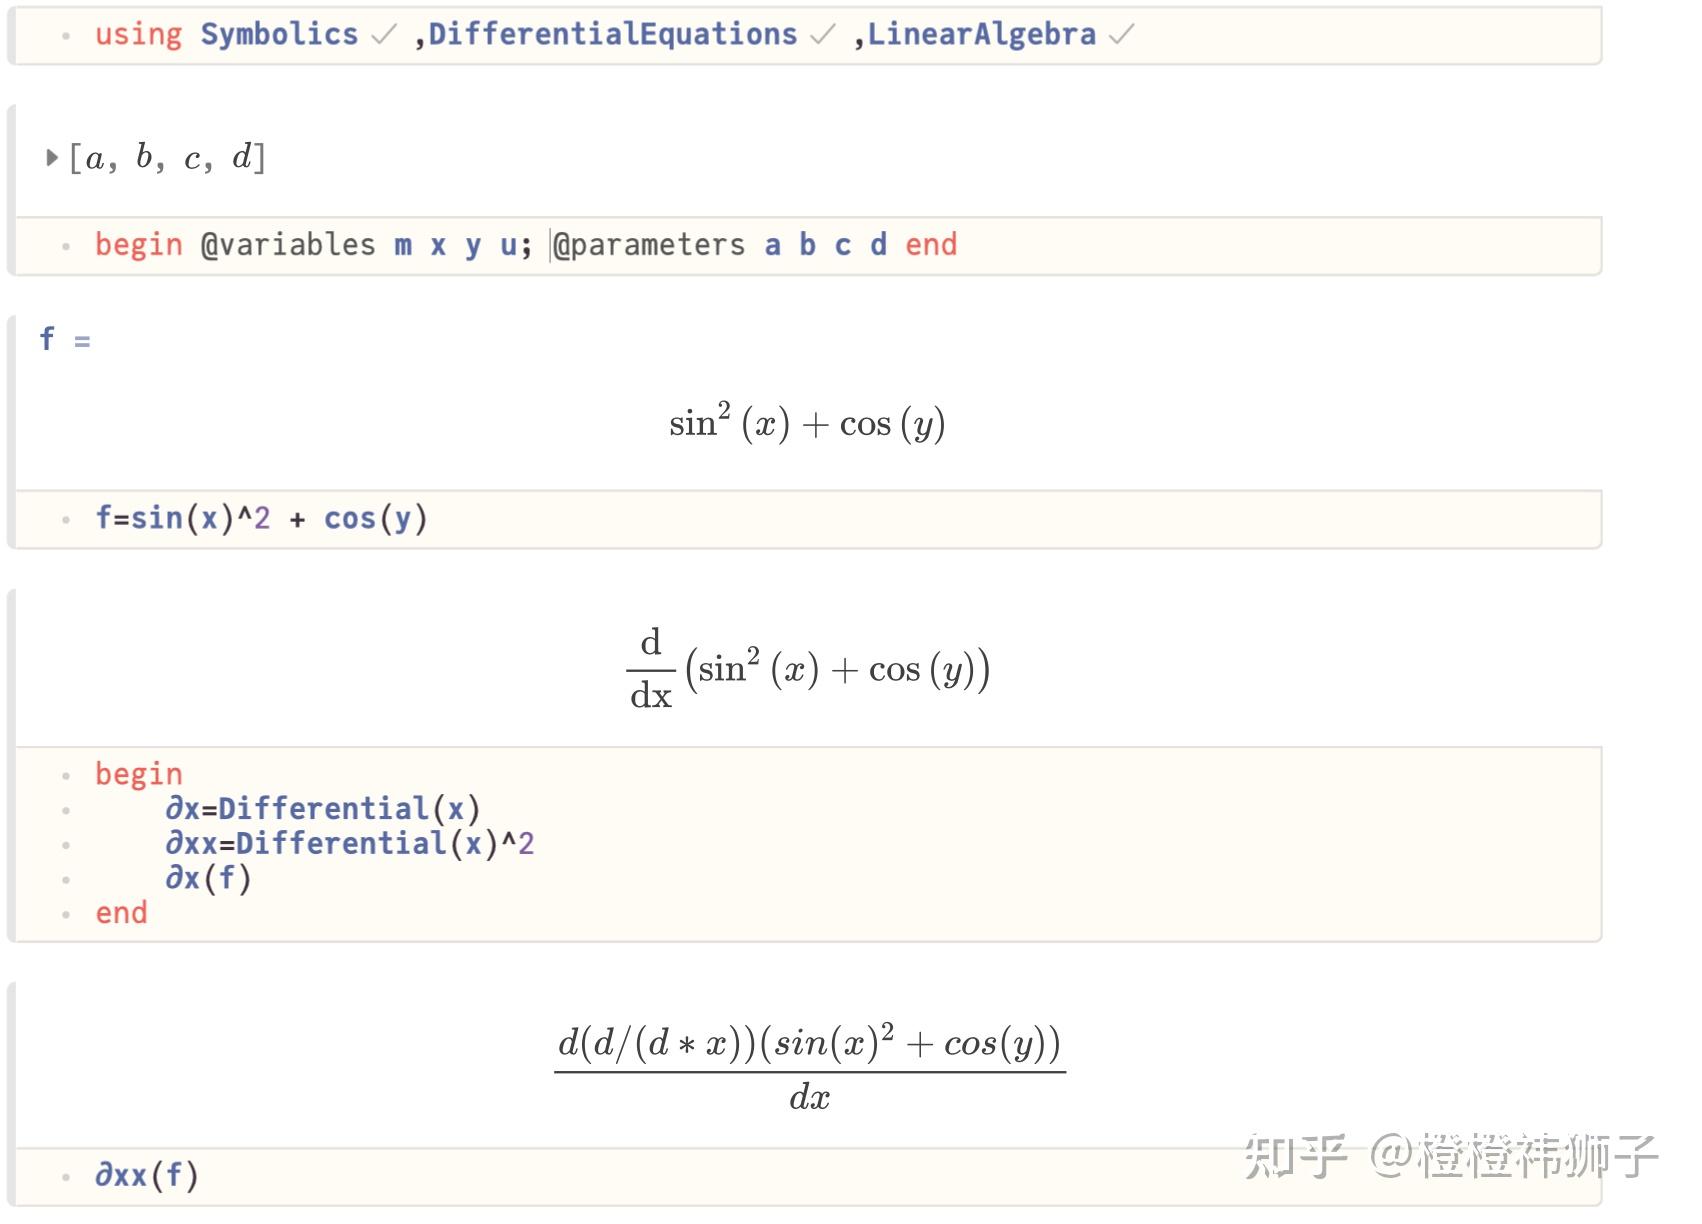Screen dimensions: 1702x1224
Task: Click the ∂xx=Differential(x)^2 code line
Action: click(349, 844)
